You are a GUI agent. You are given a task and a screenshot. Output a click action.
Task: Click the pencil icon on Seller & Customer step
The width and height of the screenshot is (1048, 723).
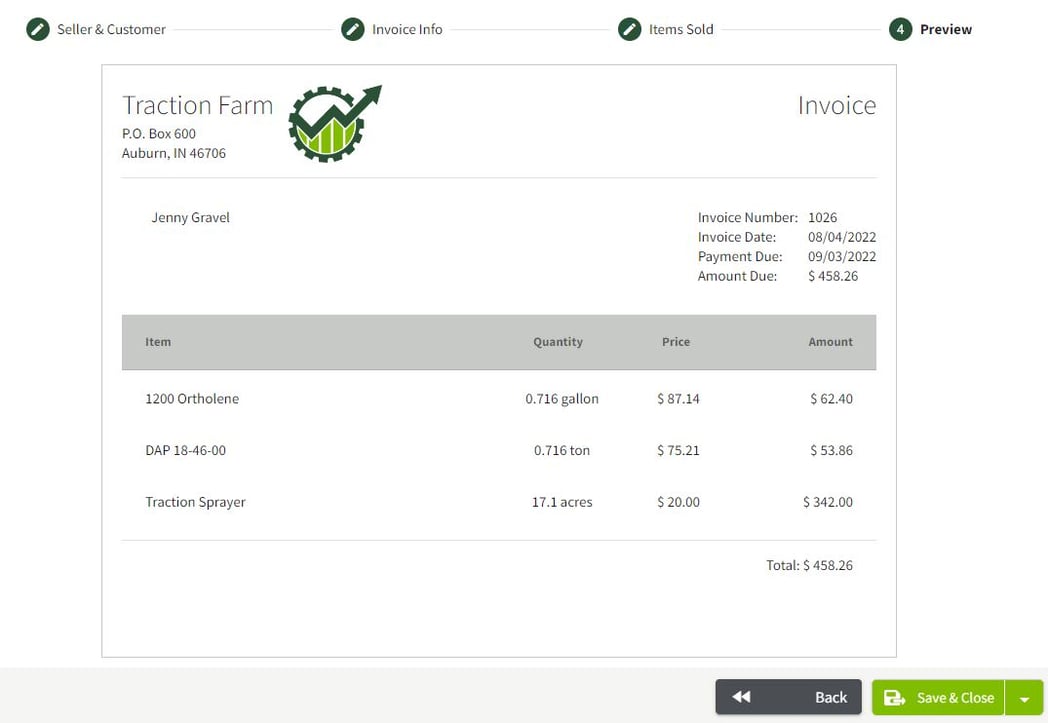click(x=38, y=29)
